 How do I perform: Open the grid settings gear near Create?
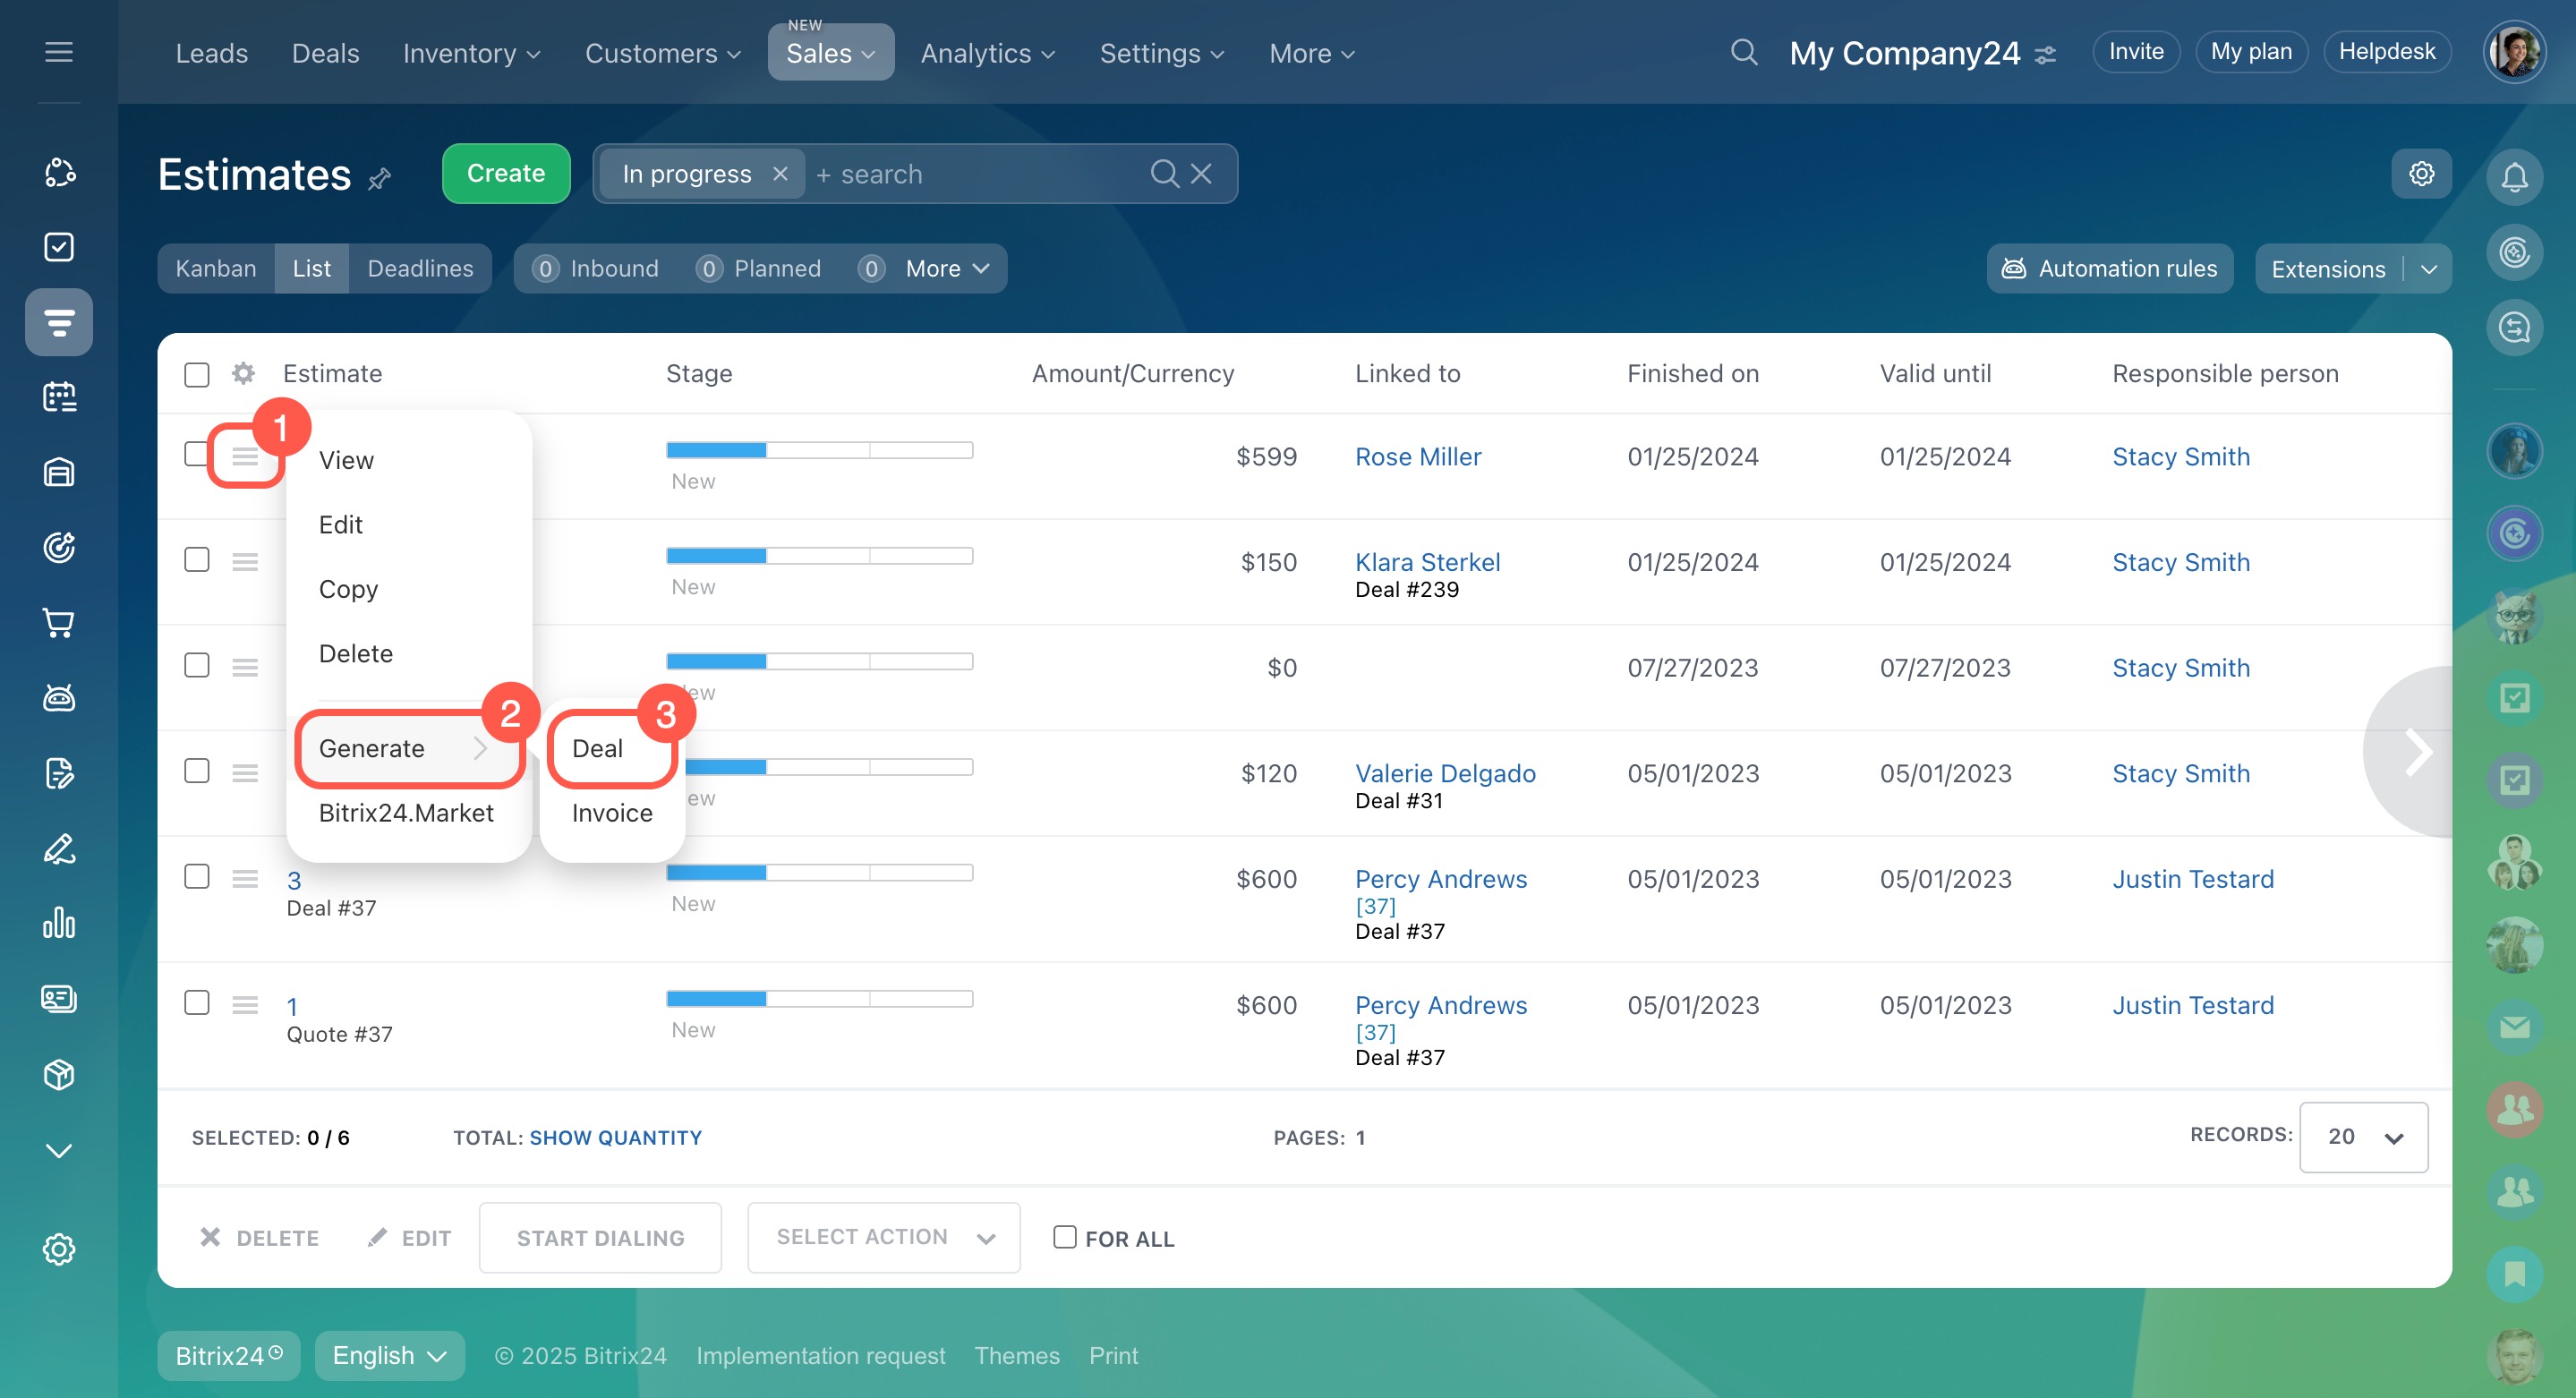2421,174
